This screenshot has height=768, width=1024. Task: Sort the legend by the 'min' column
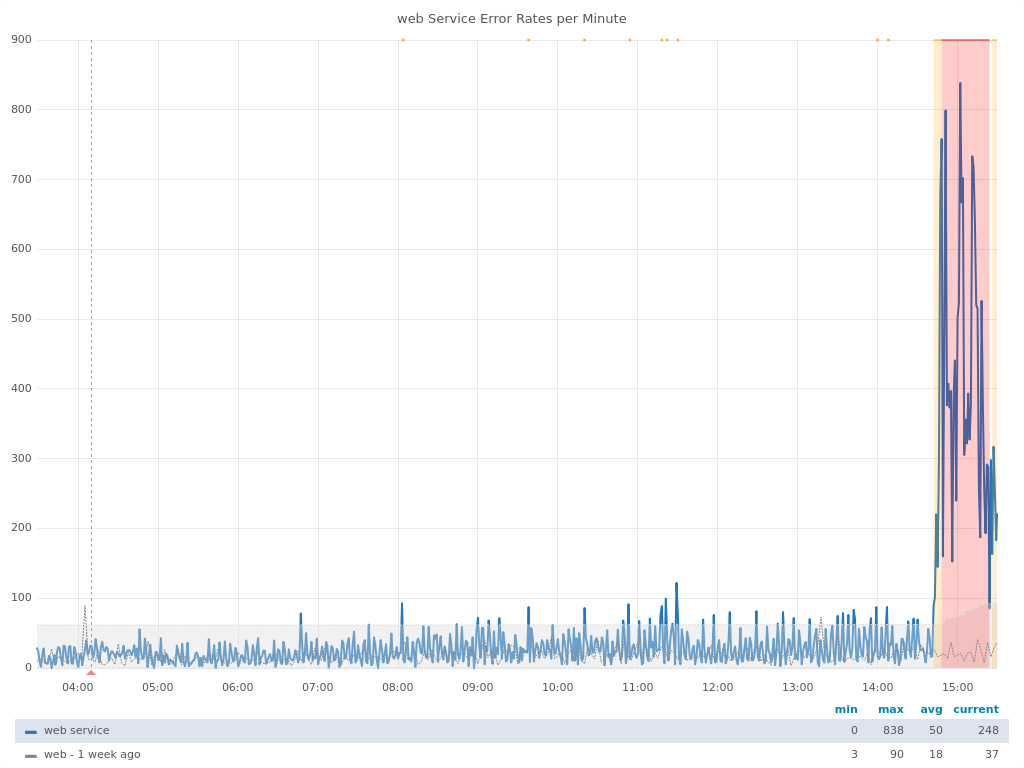[845, 710]
